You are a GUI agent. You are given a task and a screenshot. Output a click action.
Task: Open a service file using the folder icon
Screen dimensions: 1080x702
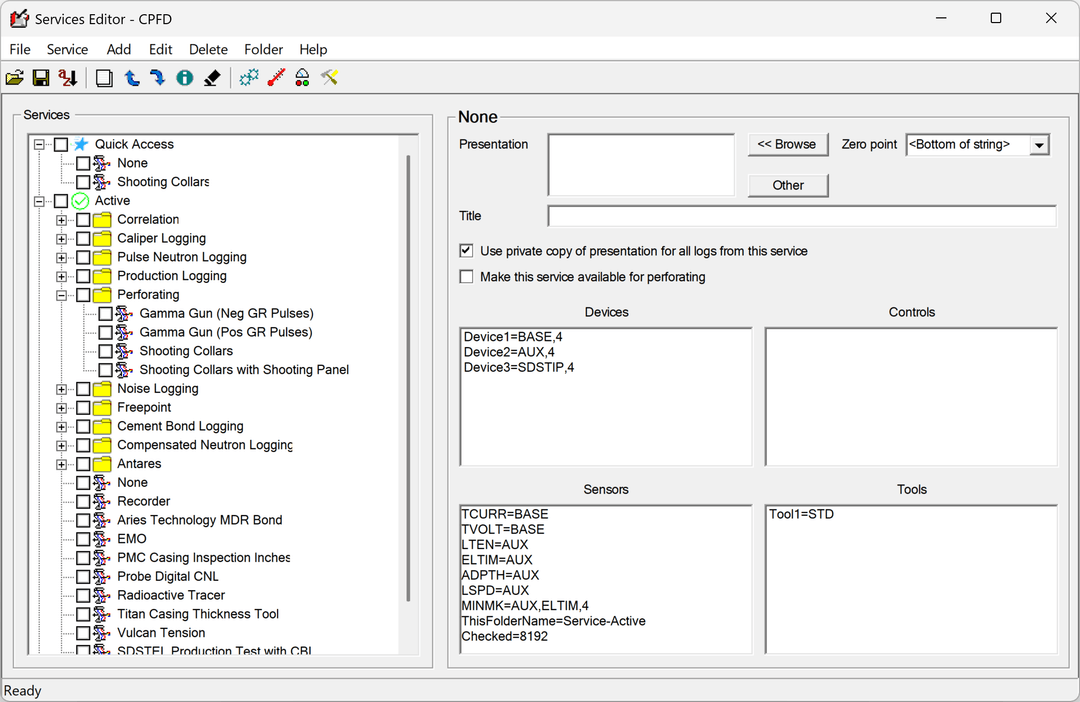click(14, 77)
